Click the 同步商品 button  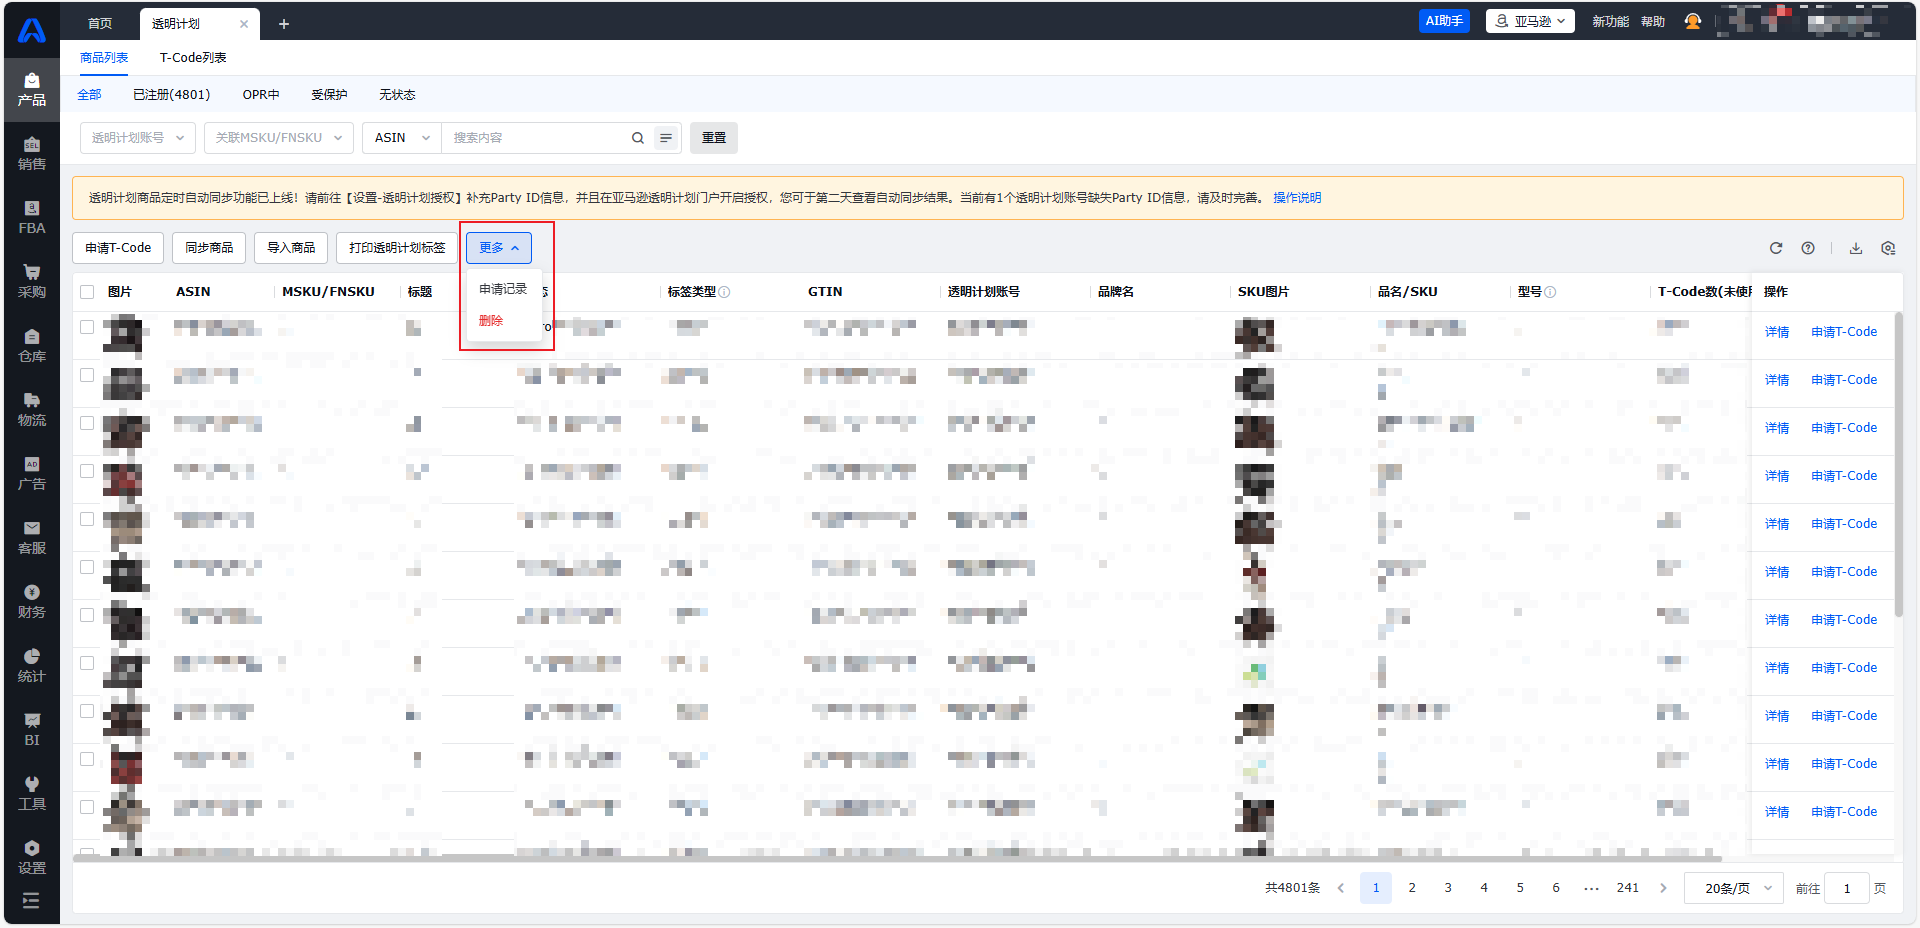(209, 248)
